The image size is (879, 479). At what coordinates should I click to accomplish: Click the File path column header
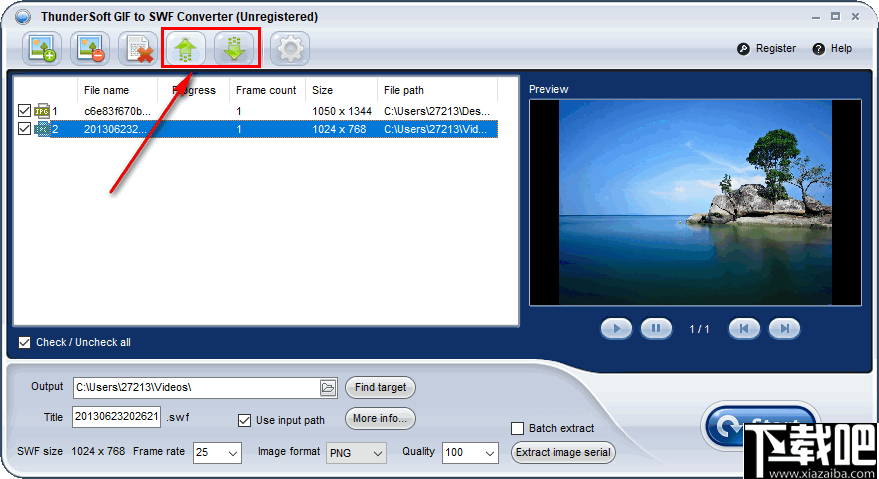click(x=437, y=90)
